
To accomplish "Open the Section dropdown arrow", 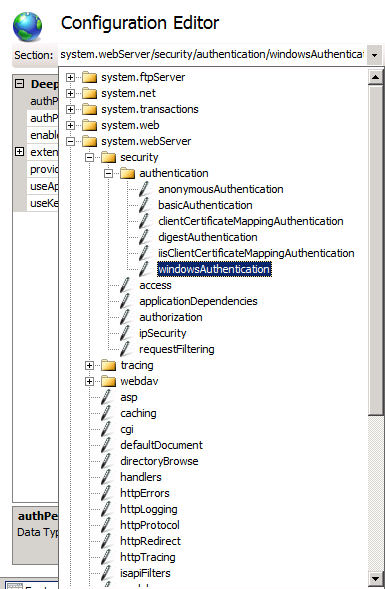I will [x=374, y=55].
